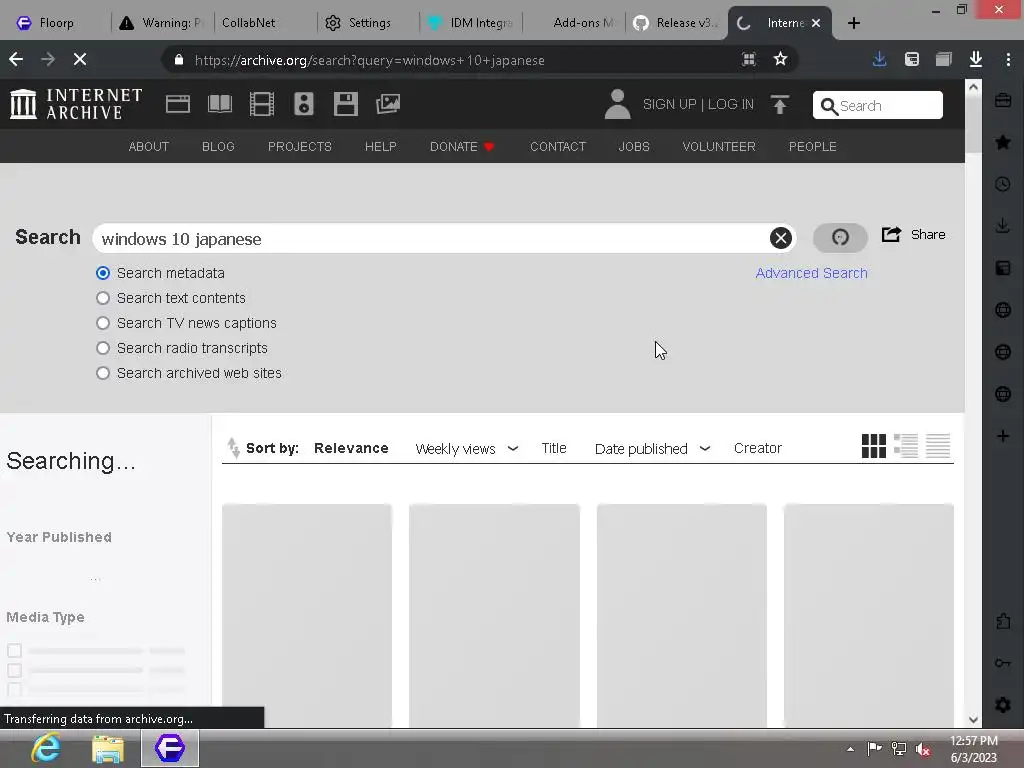Clear the search query with X button
This screenshot has width=1024, height=768.
(780, 238)
